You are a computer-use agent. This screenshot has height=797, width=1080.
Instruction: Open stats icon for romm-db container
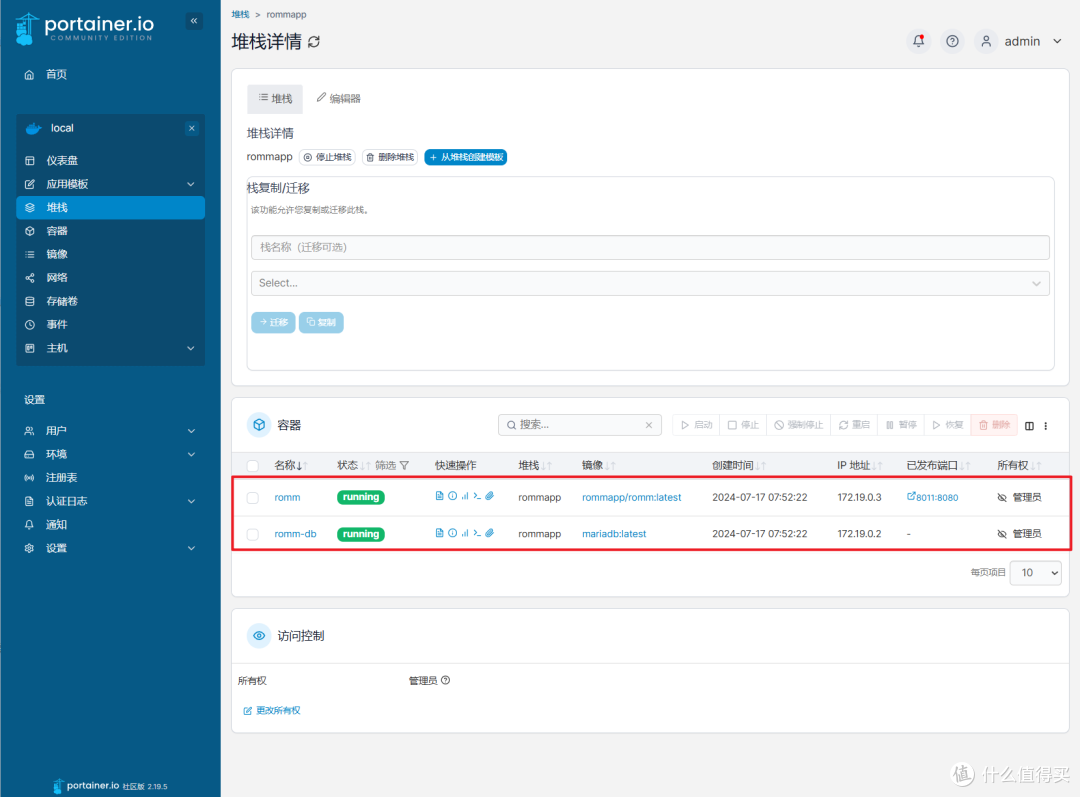465,533
